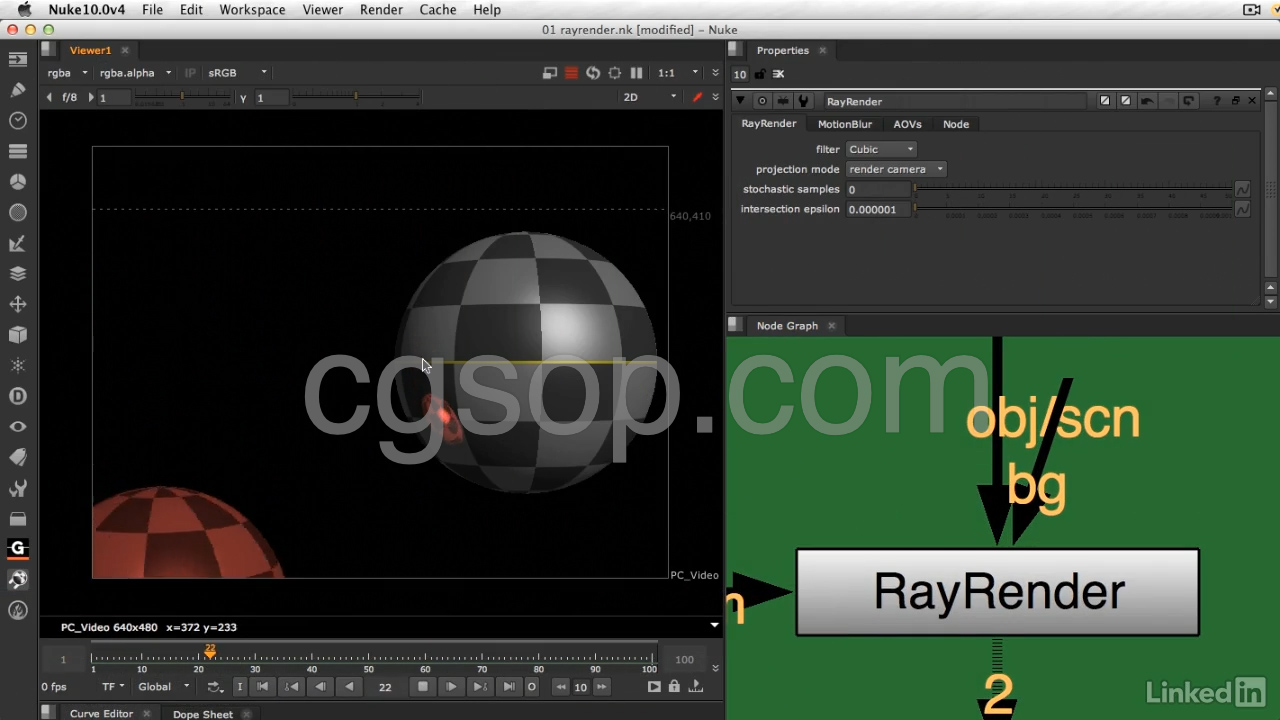Pause viewer updates

point(636,73)
